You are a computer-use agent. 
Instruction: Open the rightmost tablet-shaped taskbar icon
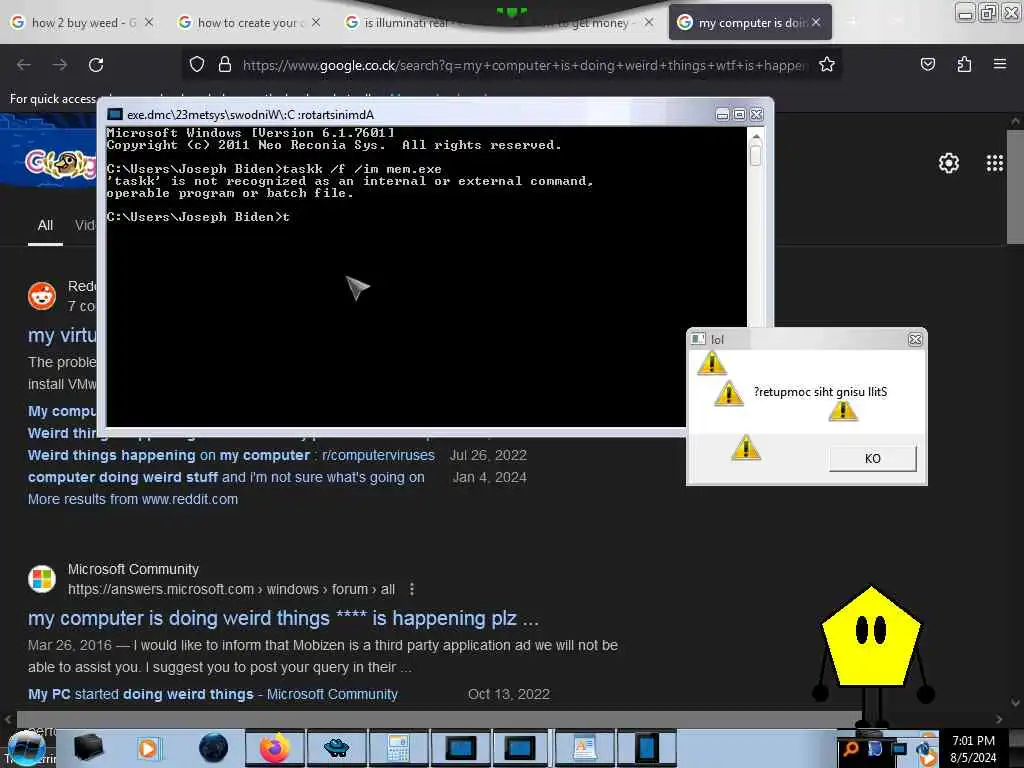pos(647,748)
